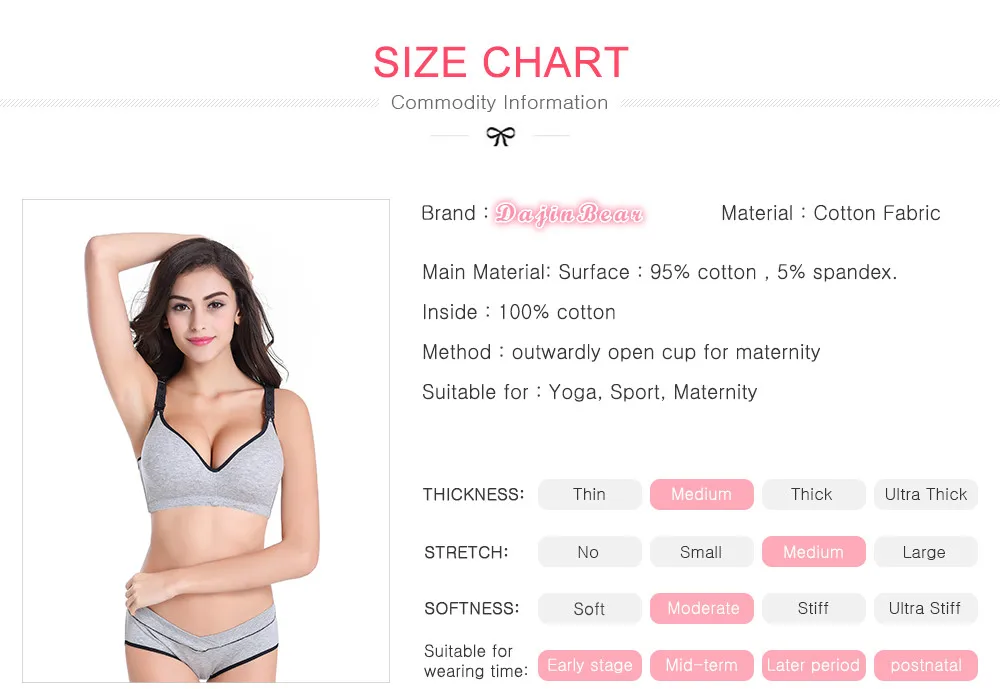The image size is (1000, 689).
Task: Select the postnatal wearing time tag
Action: point(925,665)
